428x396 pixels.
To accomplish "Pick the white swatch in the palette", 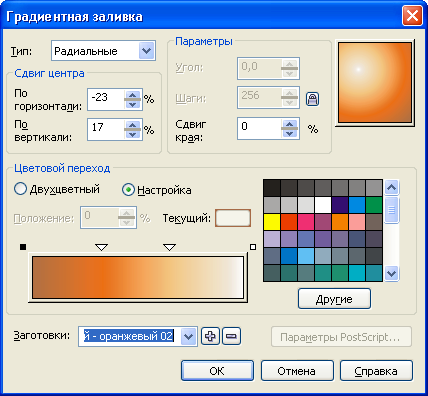I will (323, 205).
